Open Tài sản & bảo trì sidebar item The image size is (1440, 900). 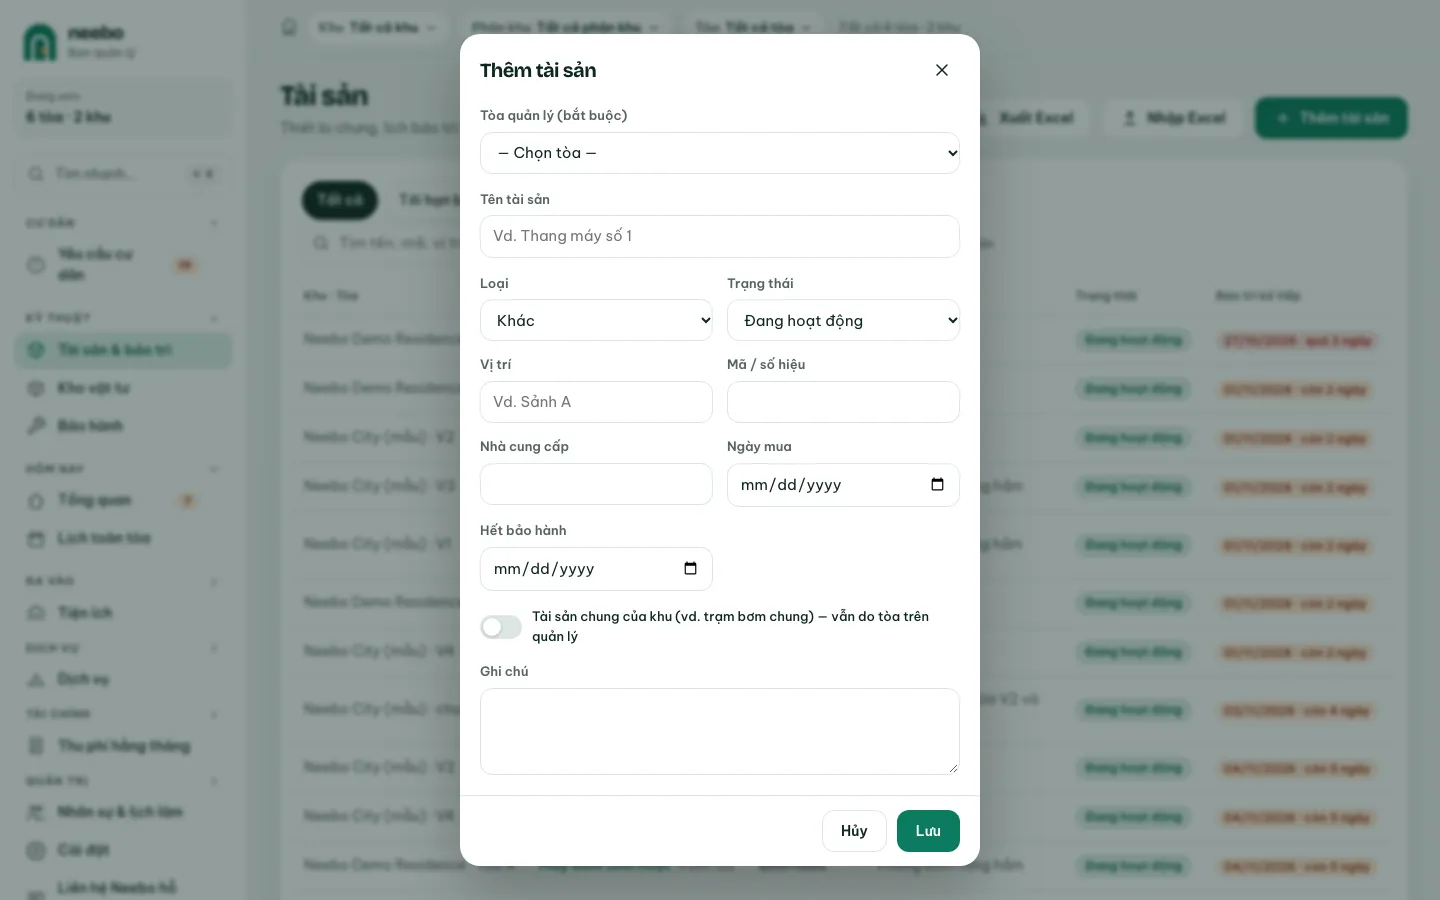pos(123,350)
